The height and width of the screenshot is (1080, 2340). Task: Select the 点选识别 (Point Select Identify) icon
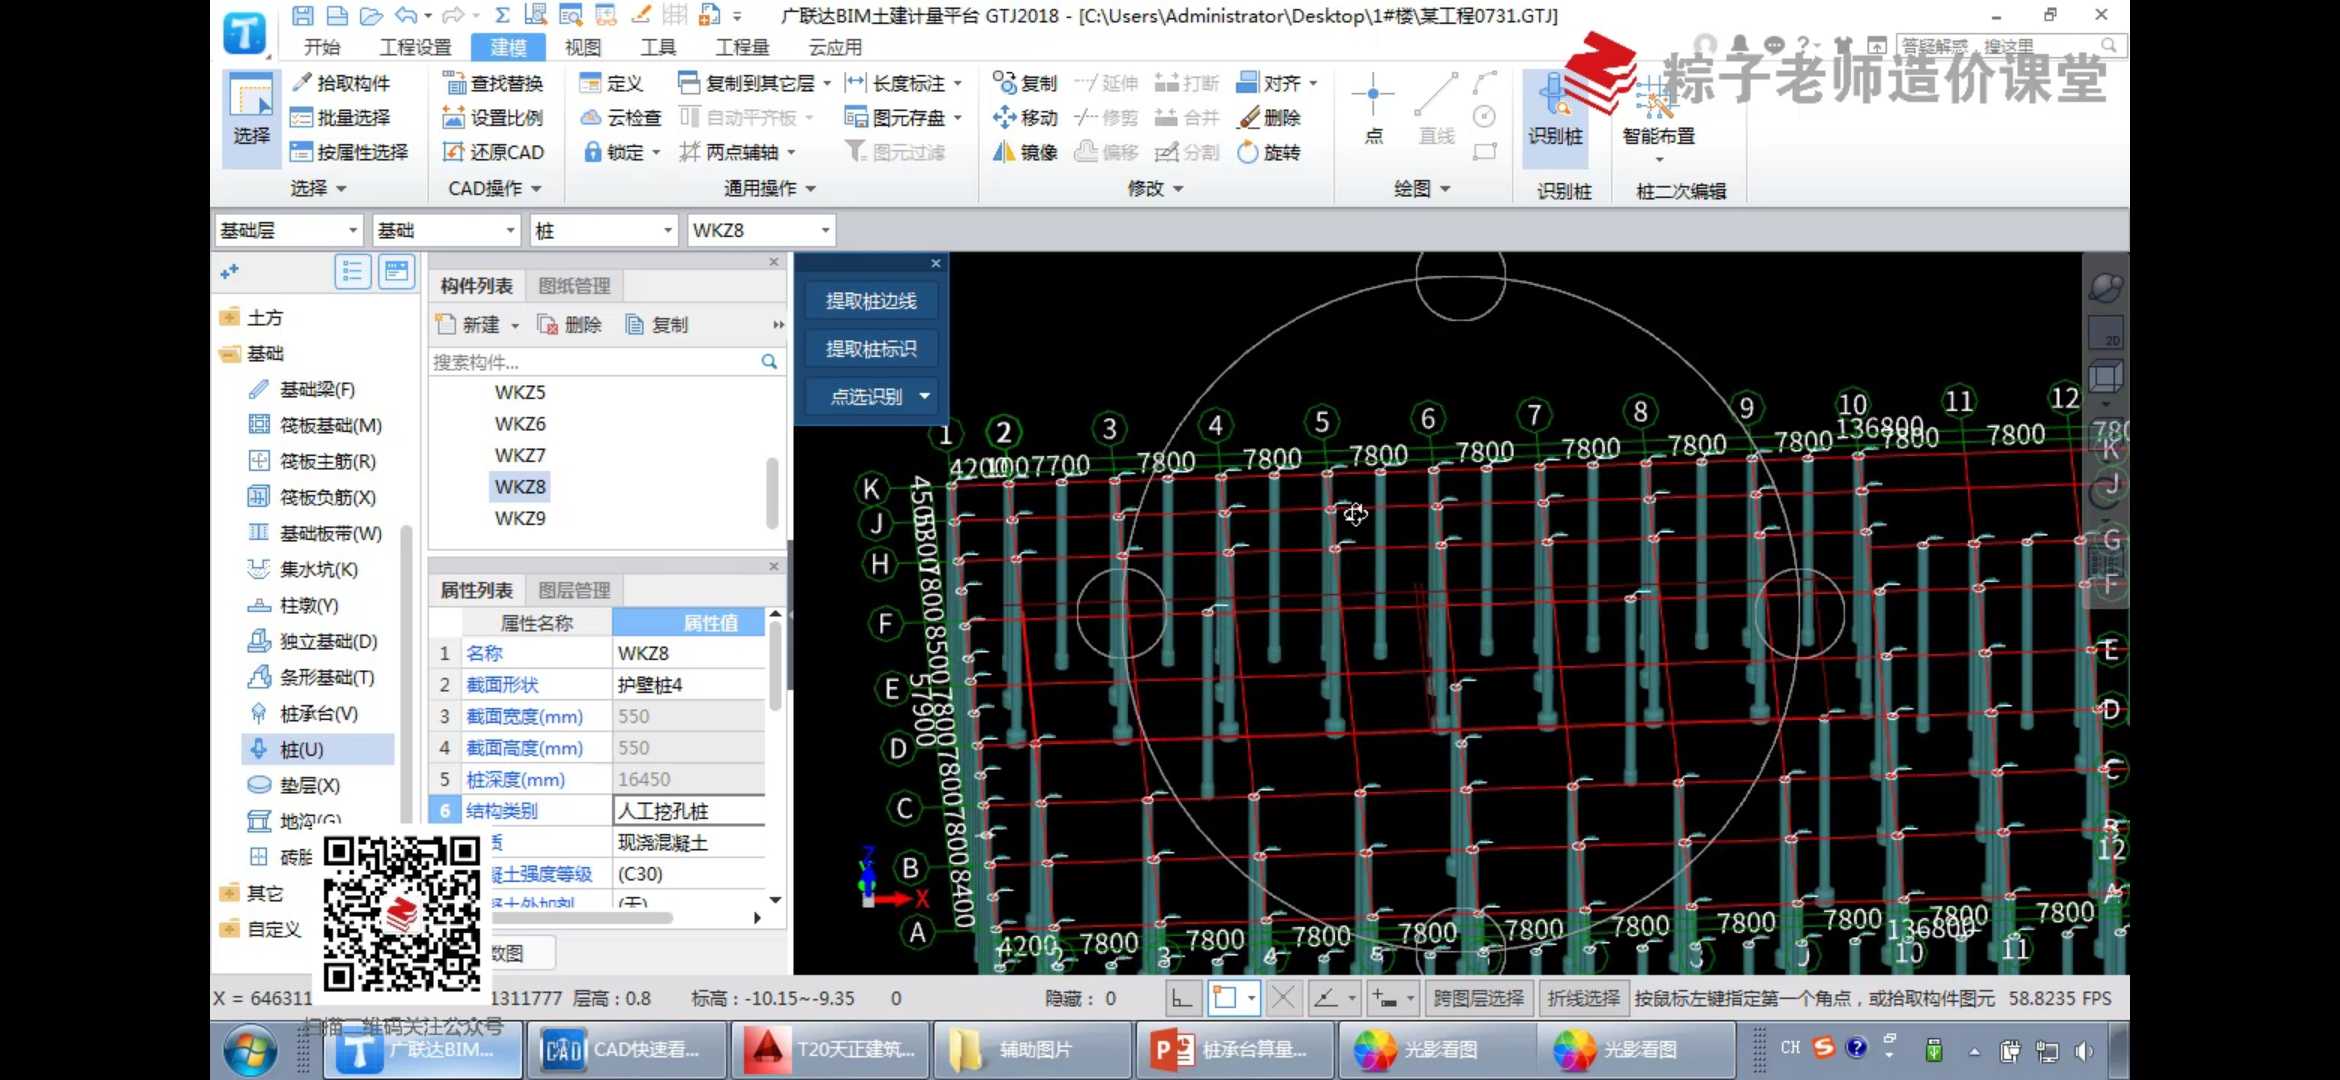(x=869, y=394)
